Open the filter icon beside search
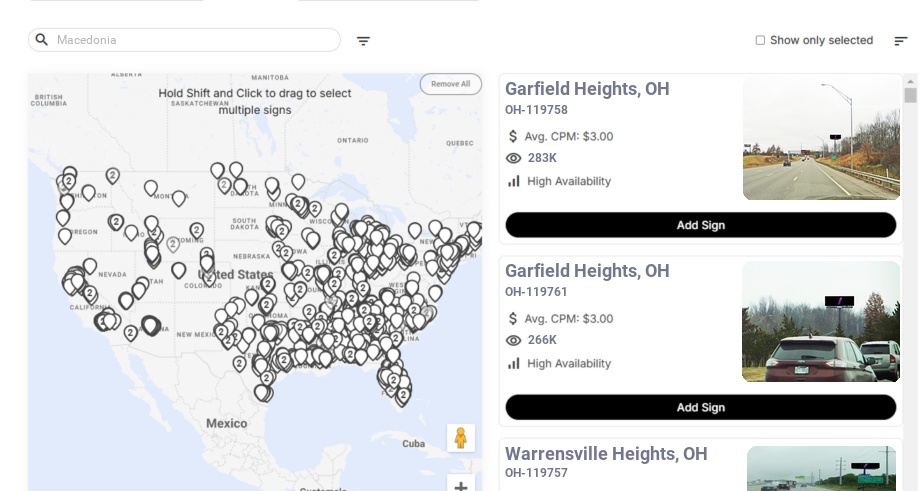The image size is (920, 491). pyautogui.click(x=363, y=41)
